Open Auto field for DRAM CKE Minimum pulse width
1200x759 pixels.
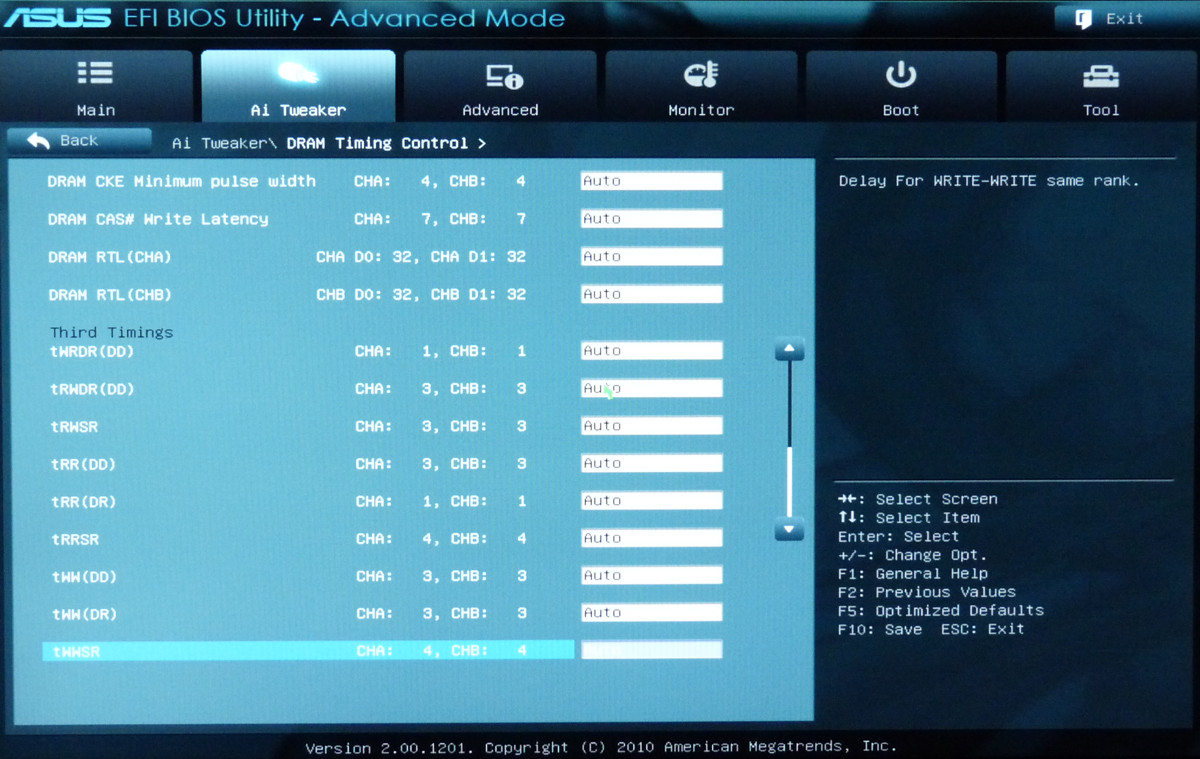651,181
